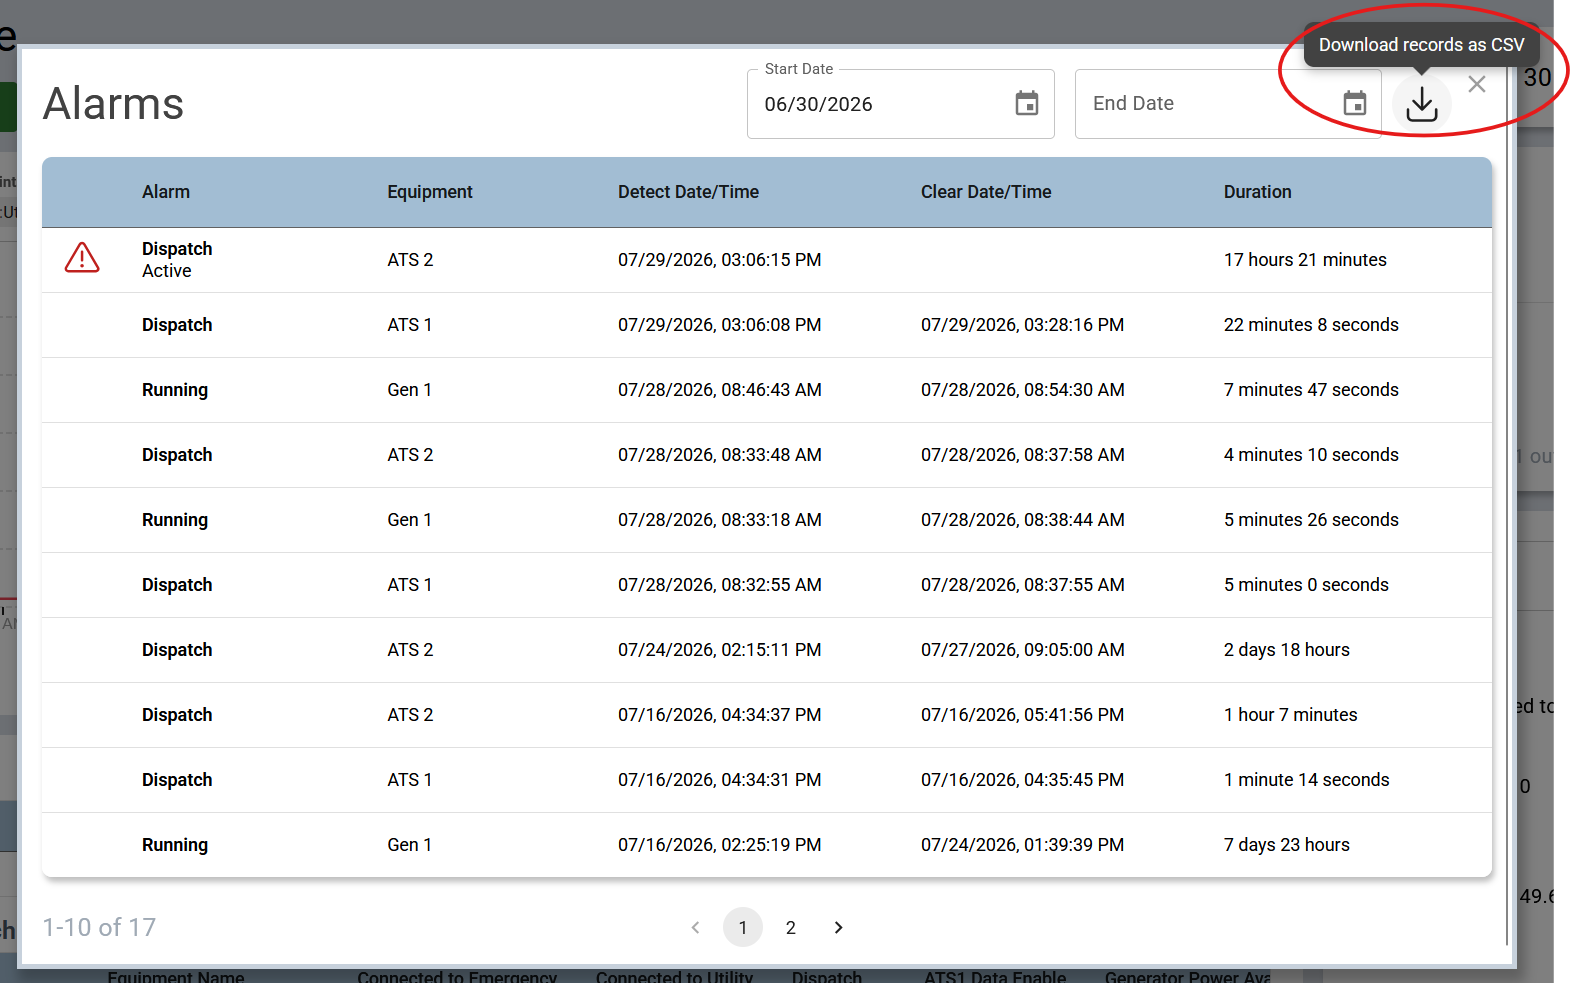Click the Clear Date/Time column header
Viewport: 1570px width, 983px height.
986,192
